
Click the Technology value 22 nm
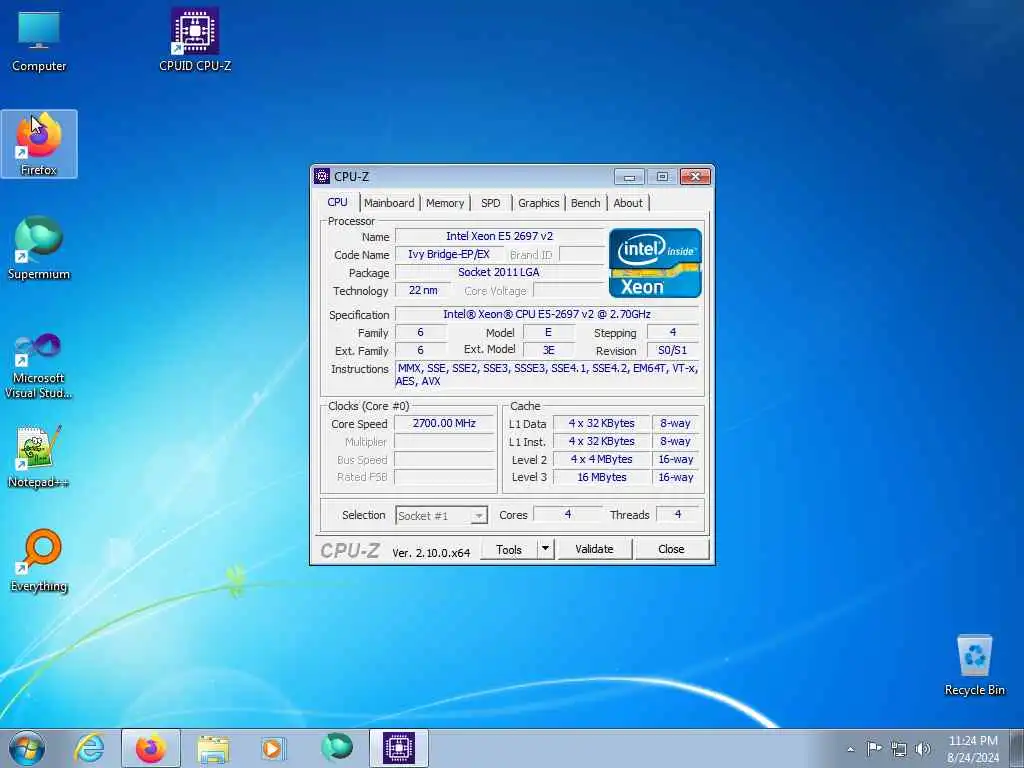(x=423, y=291)
